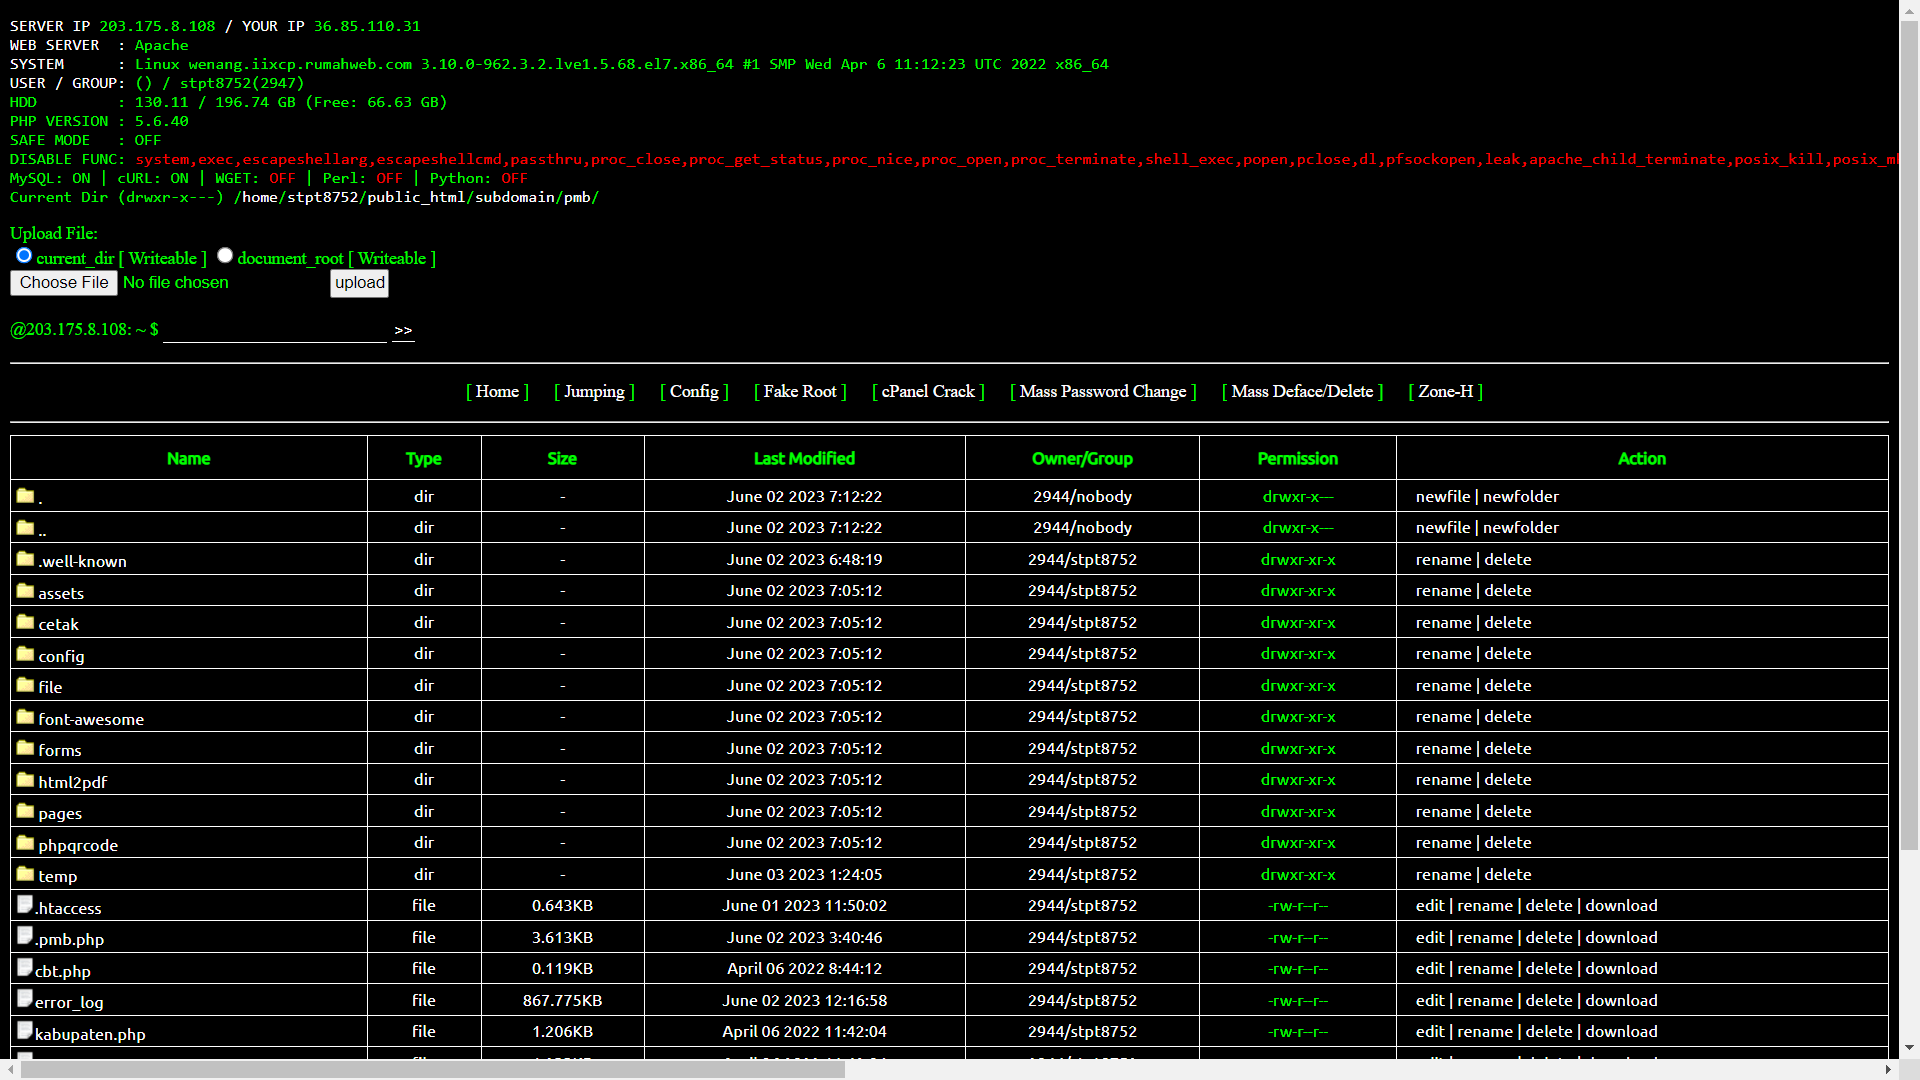
Task: Click the 'public_html' path segment link
Action: click(x=416, y=197)
